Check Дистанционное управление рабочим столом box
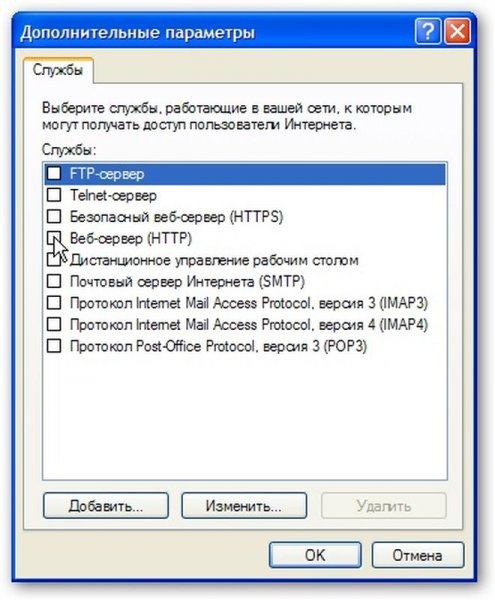495x600 pixels. pos(54,260)
